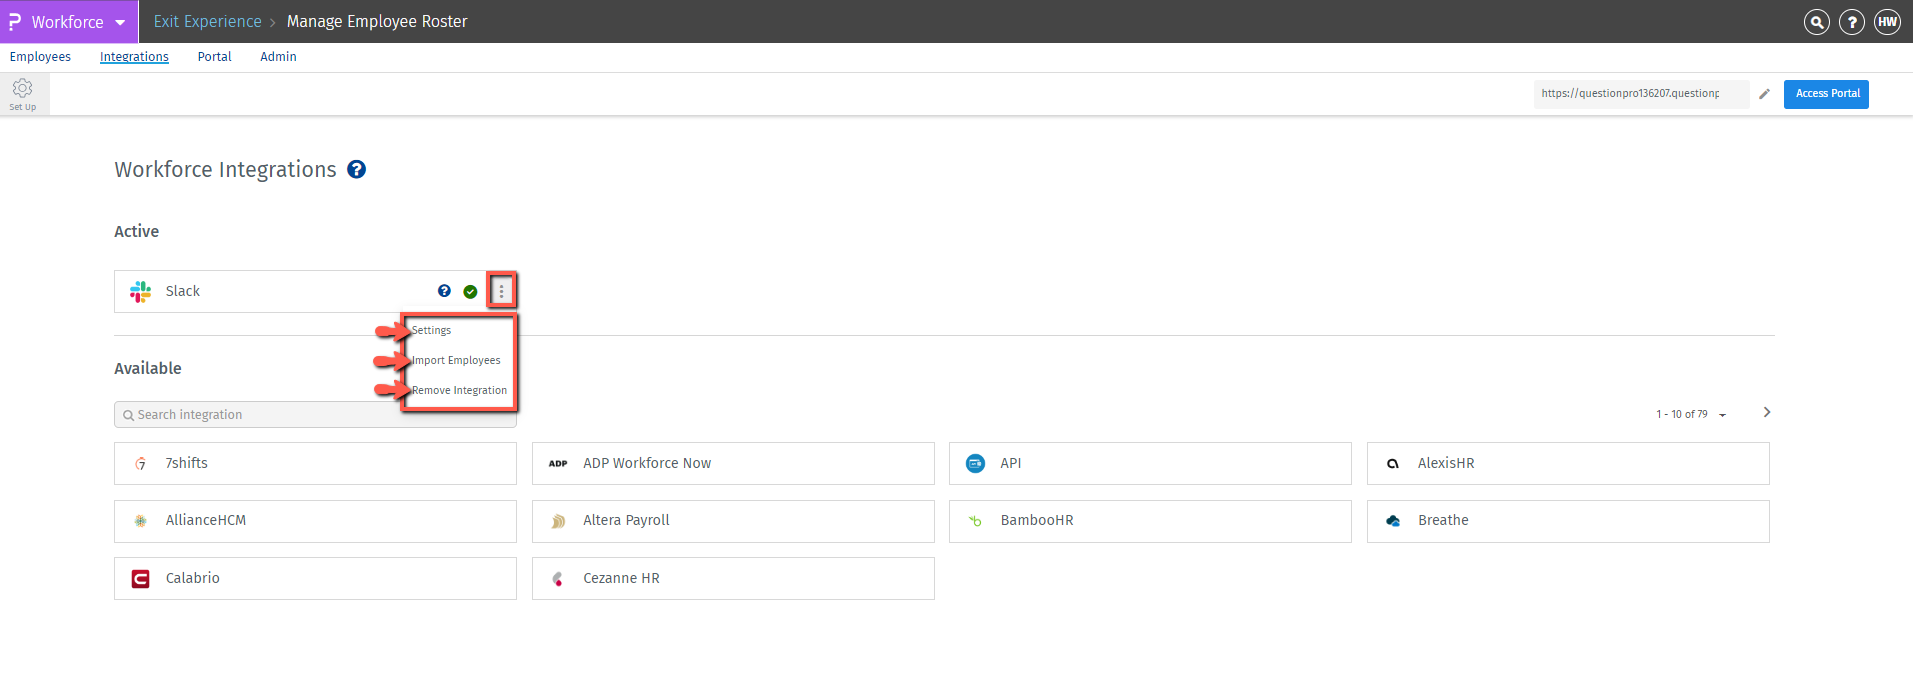The width and height of the screenshot is (1913, 674).
Task: Click the 7shifts logo icon
Action: [x=141, y=463]
